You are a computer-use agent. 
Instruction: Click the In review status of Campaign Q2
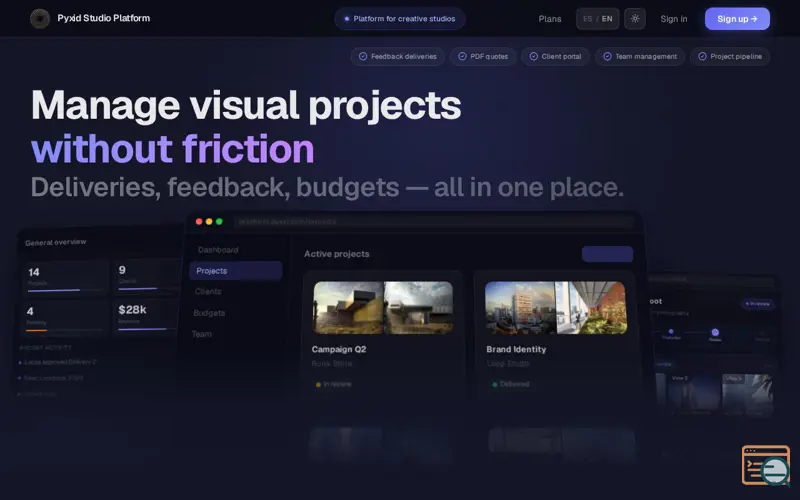pyautogui.click(x=333, y=384)
